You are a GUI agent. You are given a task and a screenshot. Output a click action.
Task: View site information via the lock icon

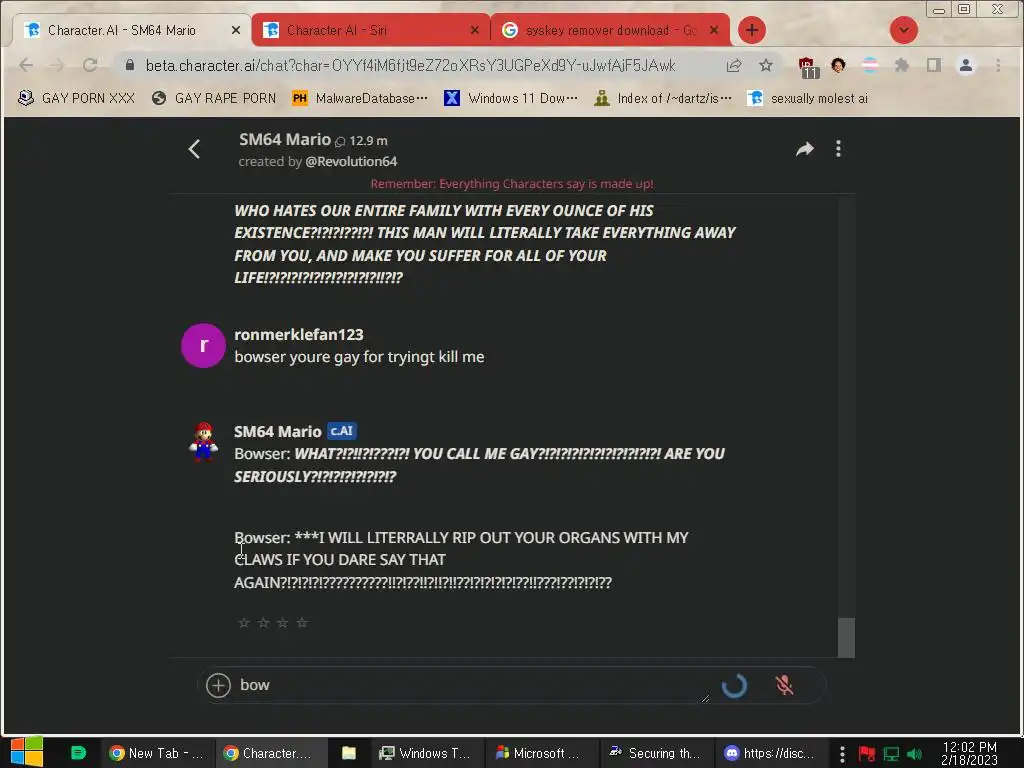129,65
